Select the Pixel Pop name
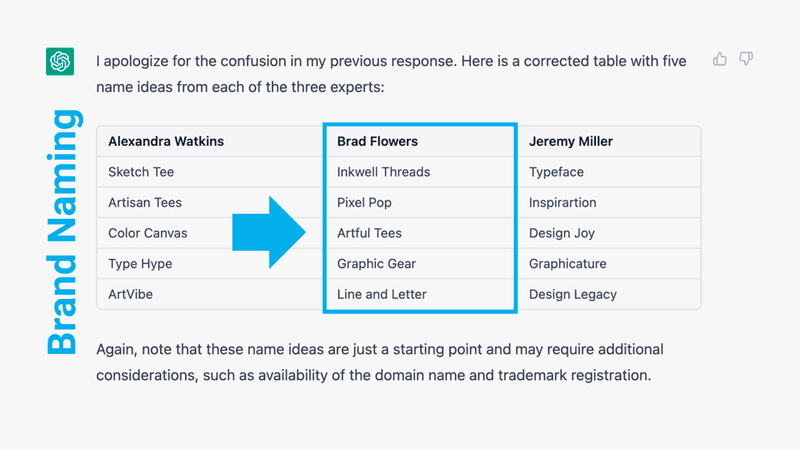 click(365, 203)
